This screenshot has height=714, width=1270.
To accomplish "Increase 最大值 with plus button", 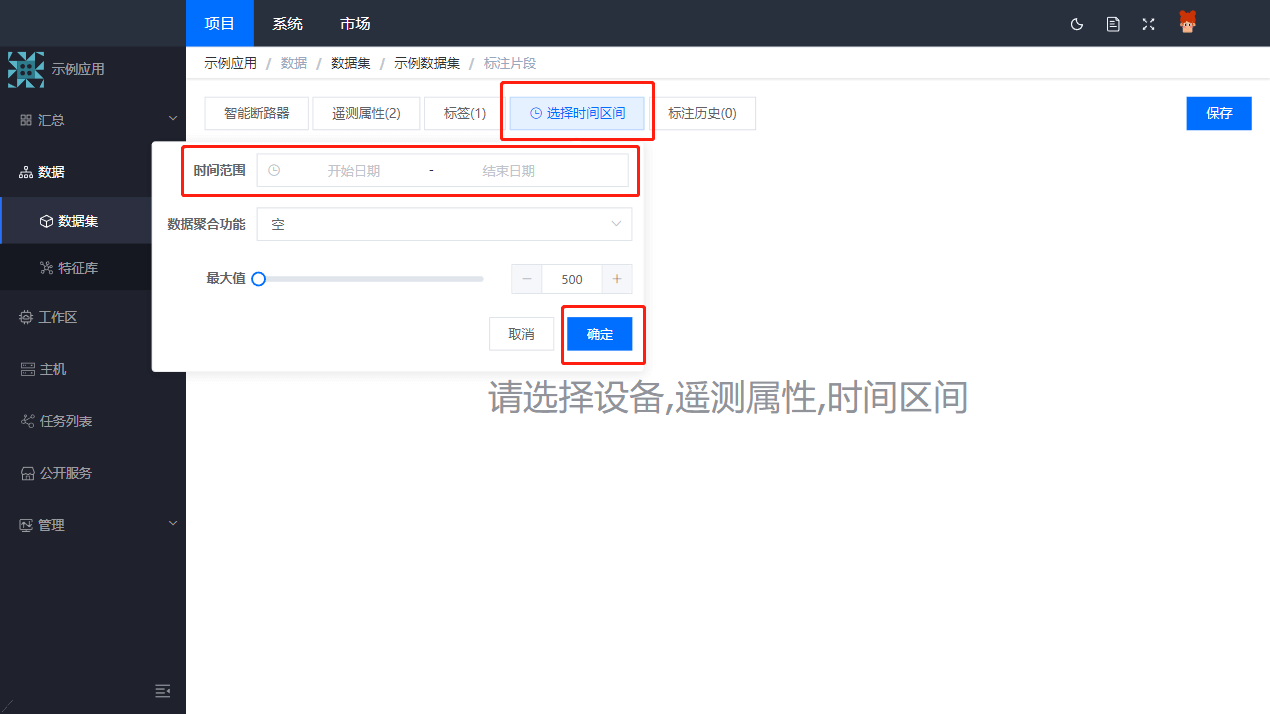I will click(617, 279).
